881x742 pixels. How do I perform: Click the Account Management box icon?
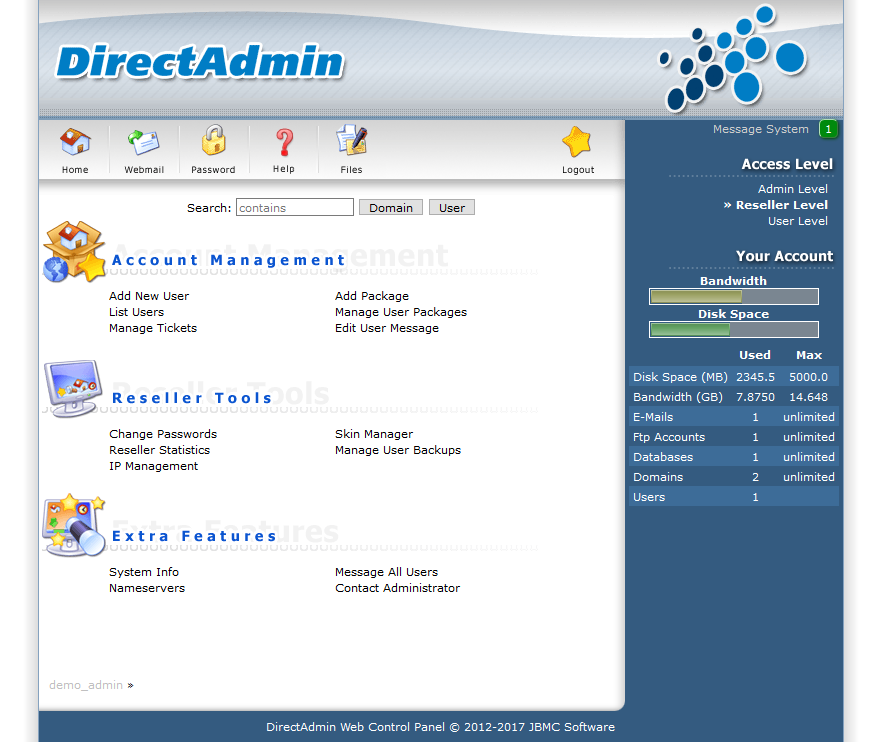tap(74, 252)
